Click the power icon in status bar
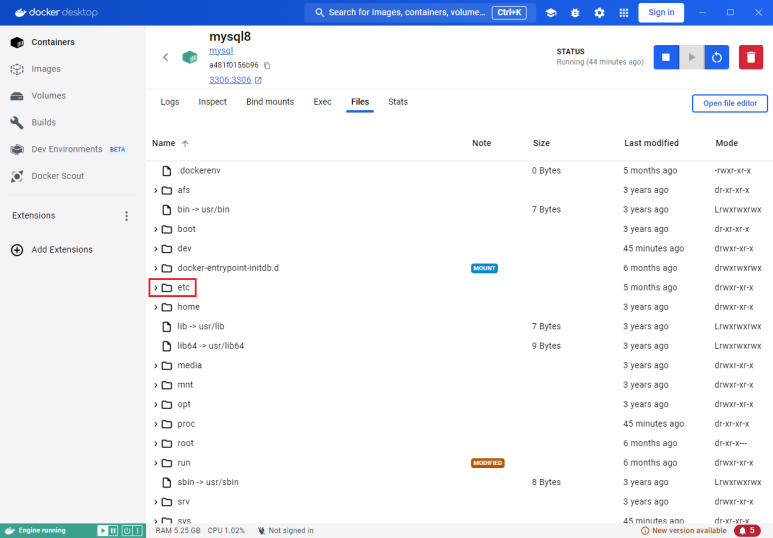 (127, 531)
